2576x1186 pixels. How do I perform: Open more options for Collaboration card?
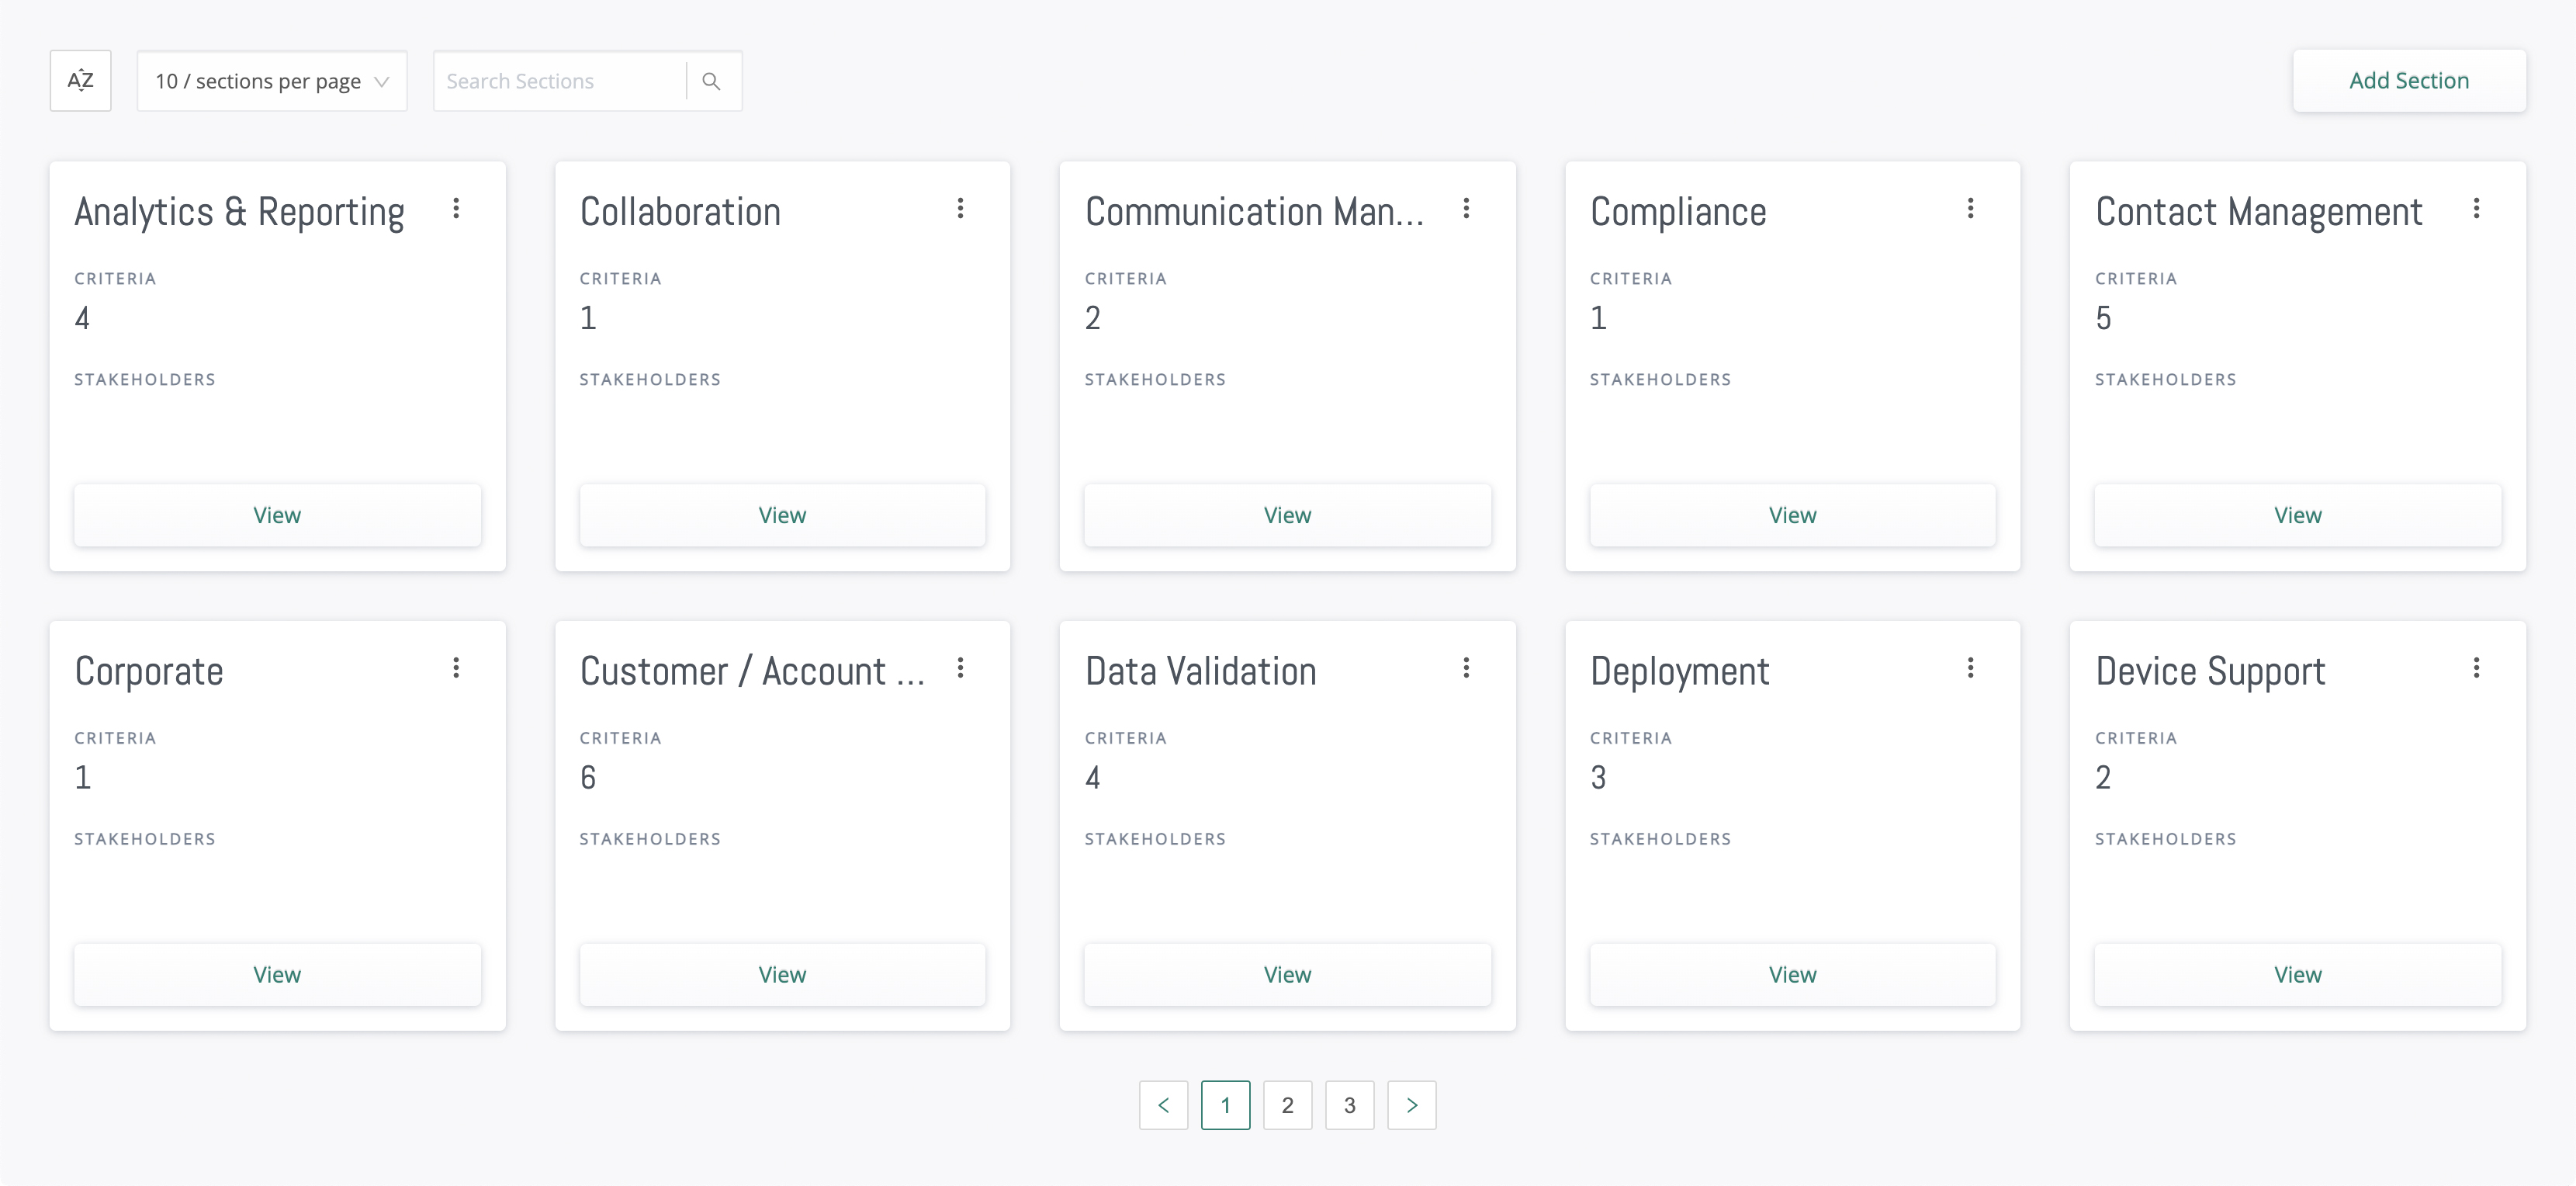point(961,208)
